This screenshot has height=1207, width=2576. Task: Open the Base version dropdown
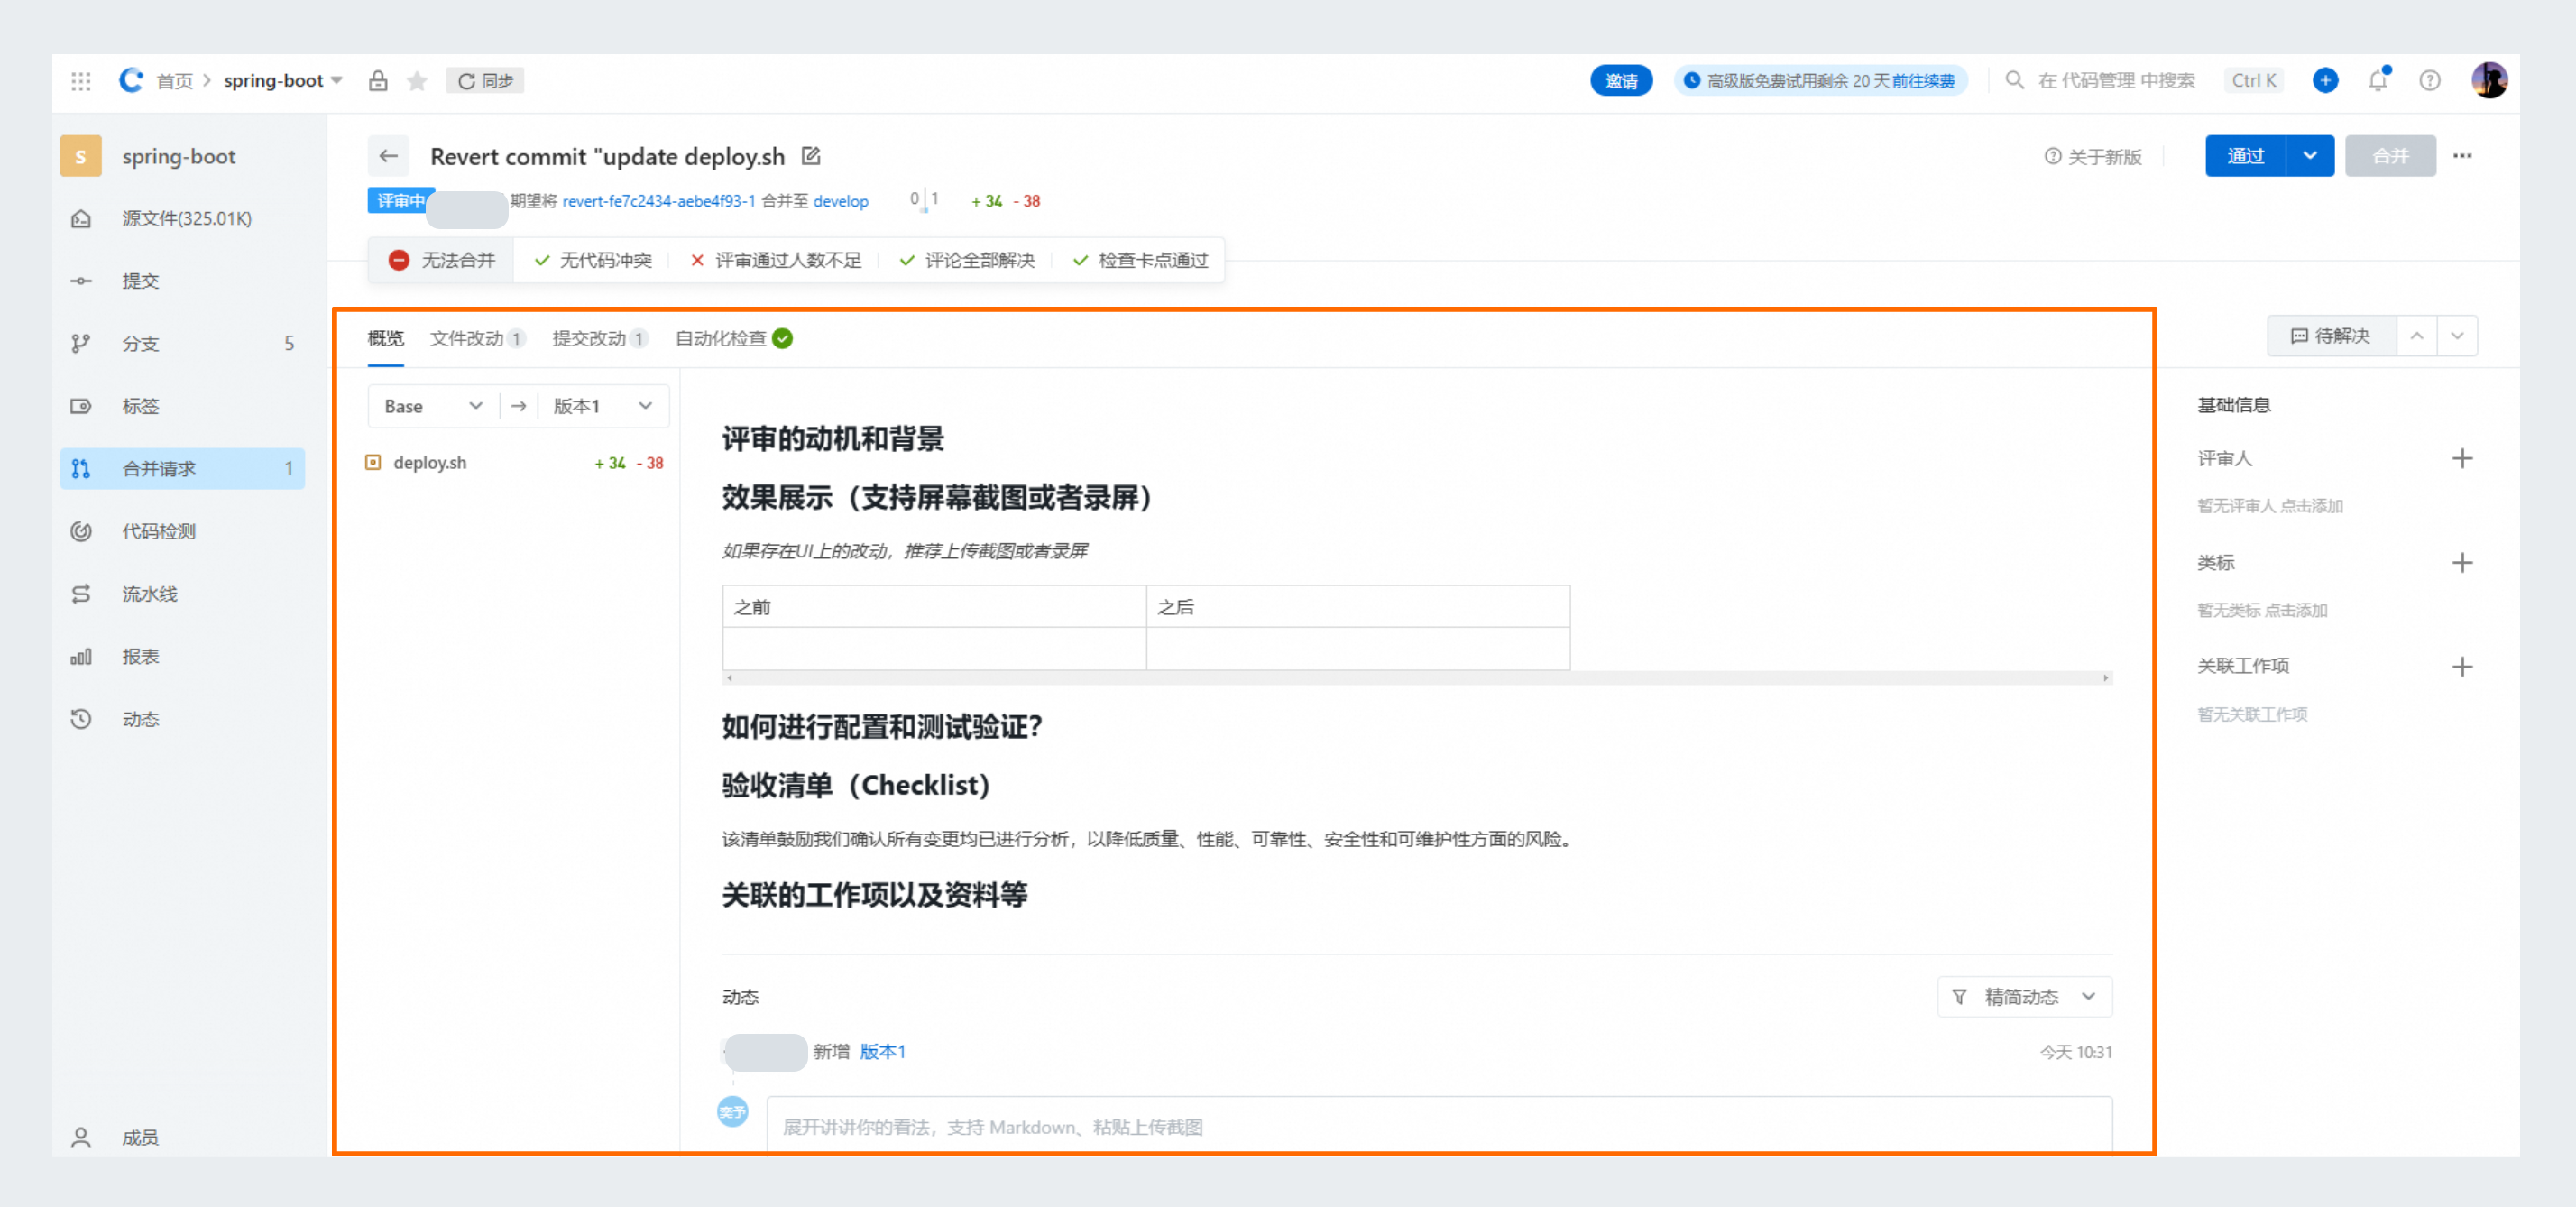pyautogui.click(x=434, y=406)
